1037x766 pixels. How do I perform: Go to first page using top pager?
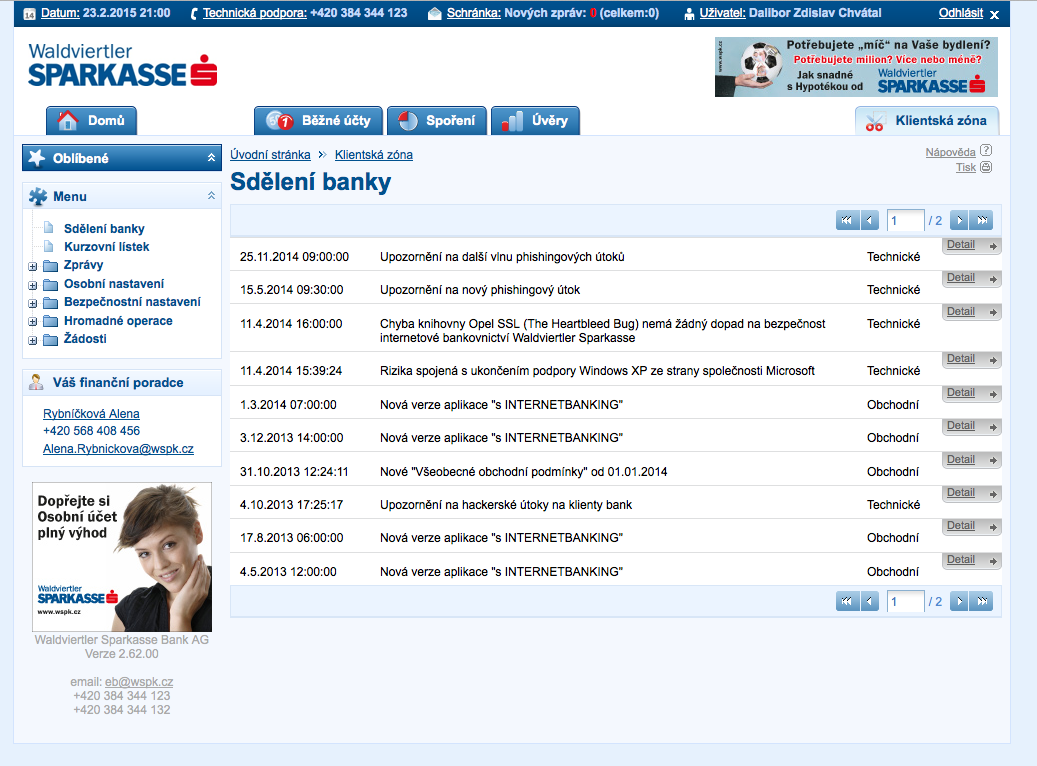(847, 220)
